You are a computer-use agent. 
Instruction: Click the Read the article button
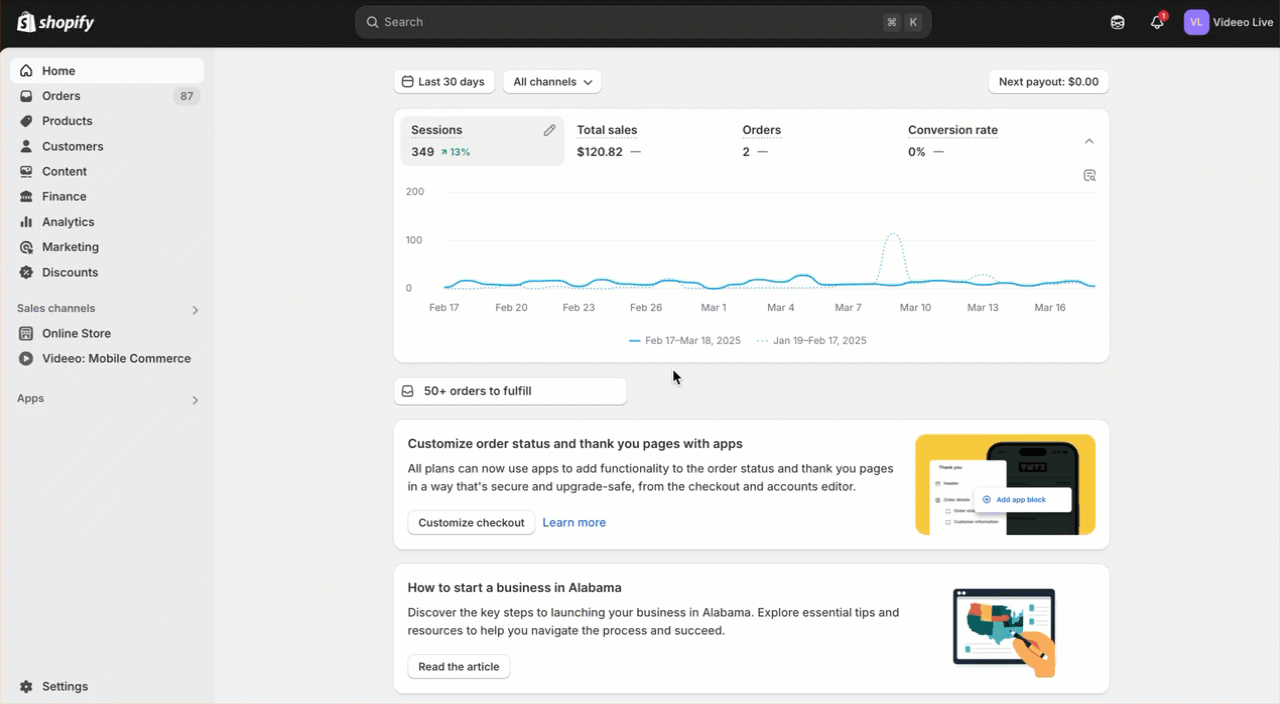click(x=458, y=667)
